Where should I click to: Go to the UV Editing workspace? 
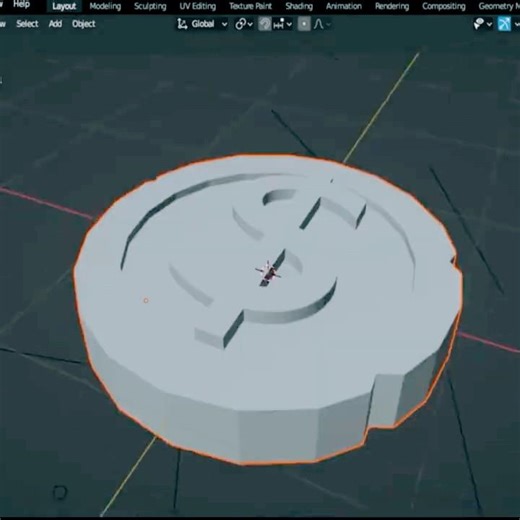[x=197, y=6]
